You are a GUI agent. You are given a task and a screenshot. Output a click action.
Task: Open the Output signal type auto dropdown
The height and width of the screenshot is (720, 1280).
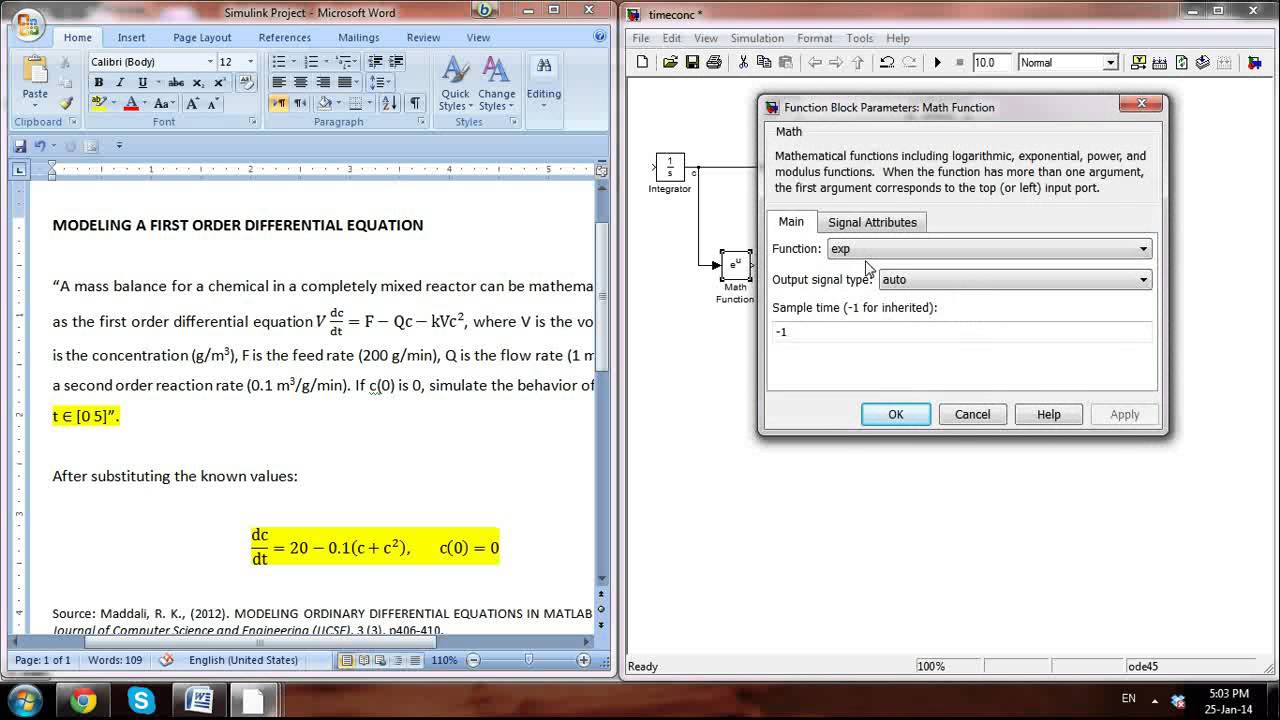(x=1015, y=280)
